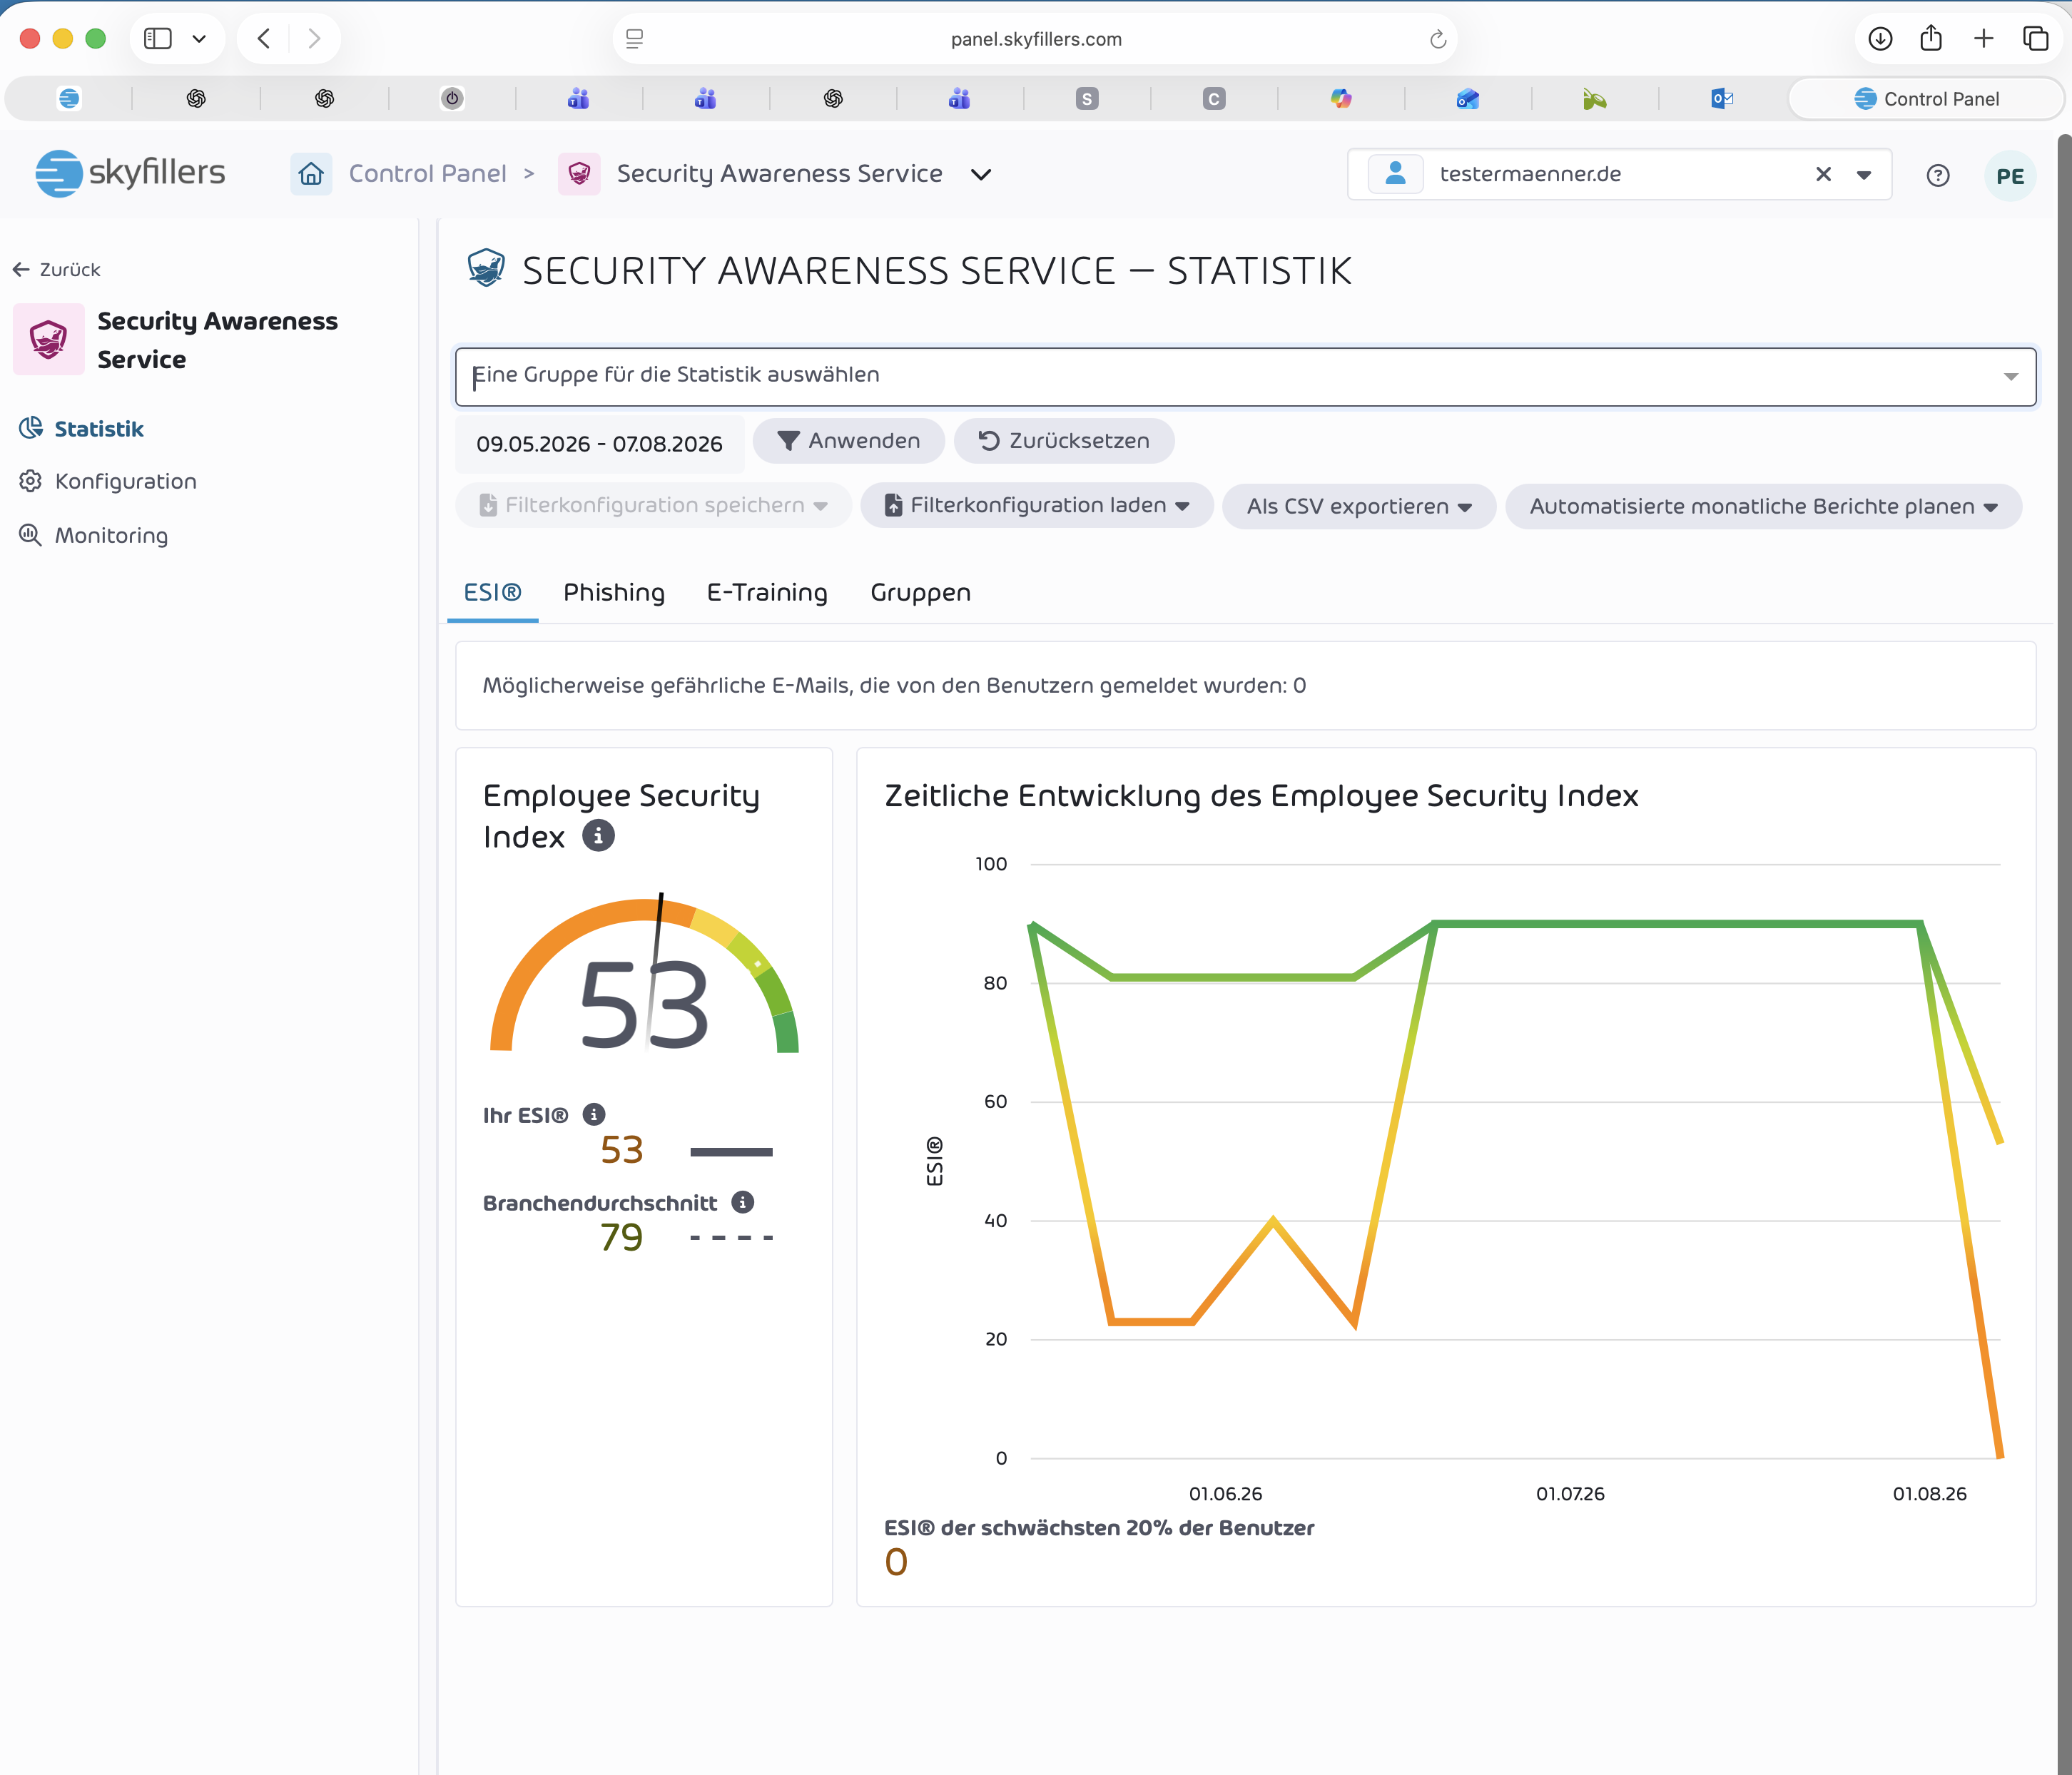Viewport: 2072px width, 1775px height.
Task: Click the panel.skyfillers.com address bar
Action: coord(1035,39)
